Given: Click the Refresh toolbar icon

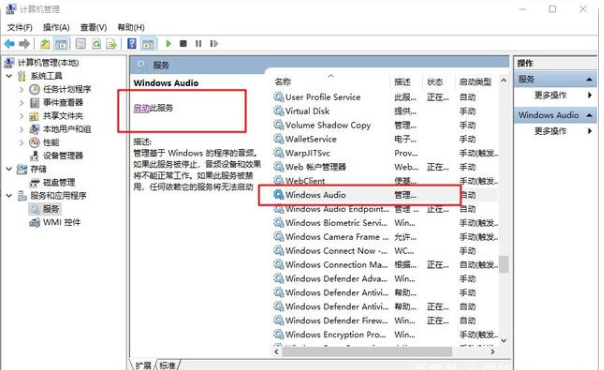Looking at the screenshot, I should pyautogui.click(x=96, y=44).
